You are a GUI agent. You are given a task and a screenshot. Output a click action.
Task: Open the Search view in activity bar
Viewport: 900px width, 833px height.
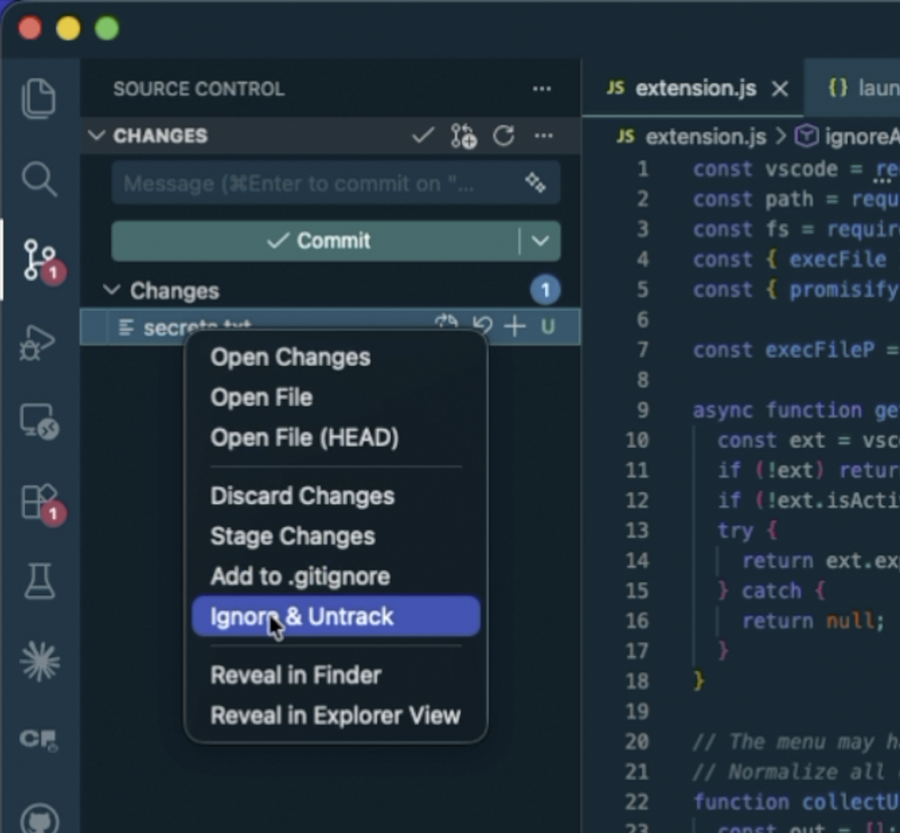tap(39, 179)
